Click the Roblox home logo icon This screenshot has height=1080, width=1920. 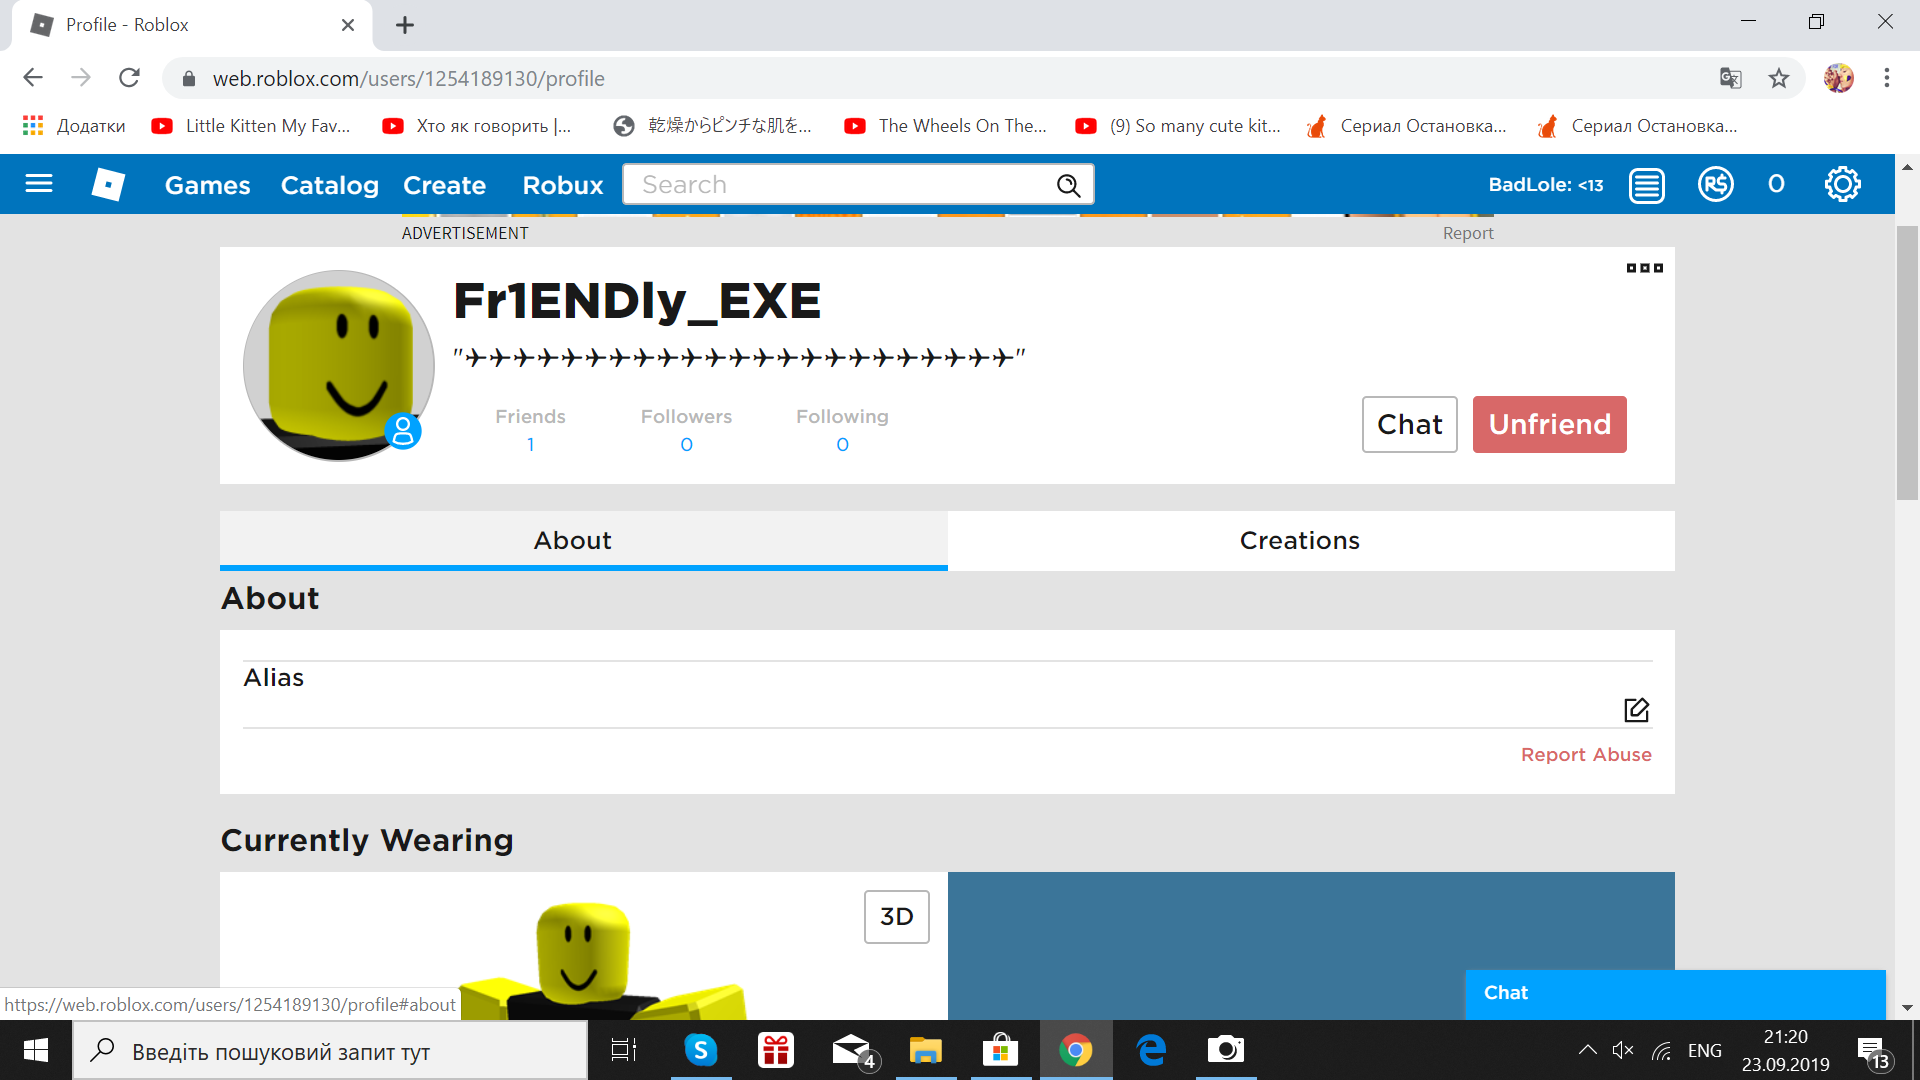coord(107,183)
